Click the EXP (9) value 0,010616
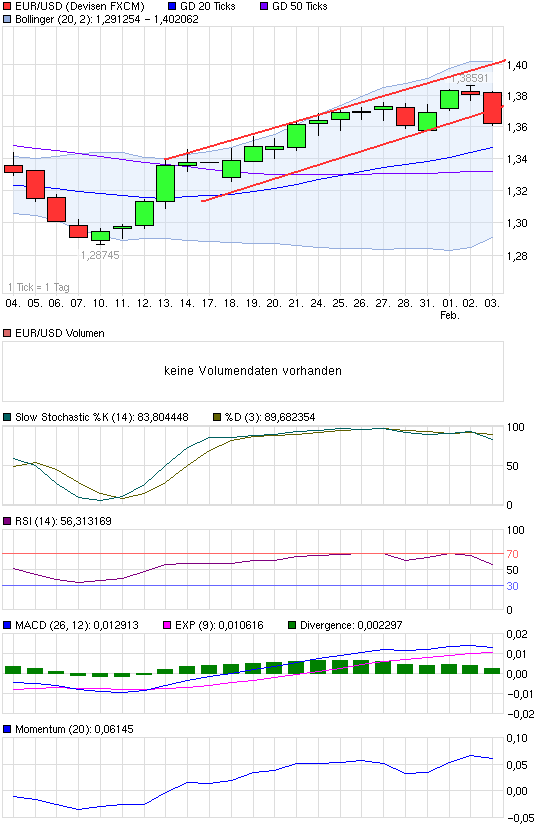Screen dimensions: 545x839 (241, 625)
